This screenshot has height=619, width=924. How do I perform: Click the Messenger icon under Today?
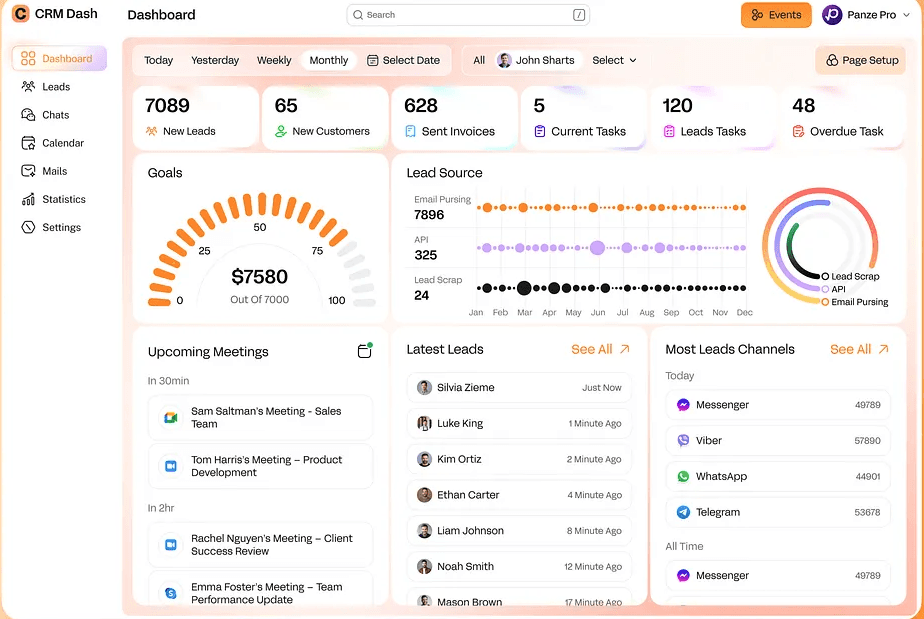pyautogui.click(x=683, y=405)
